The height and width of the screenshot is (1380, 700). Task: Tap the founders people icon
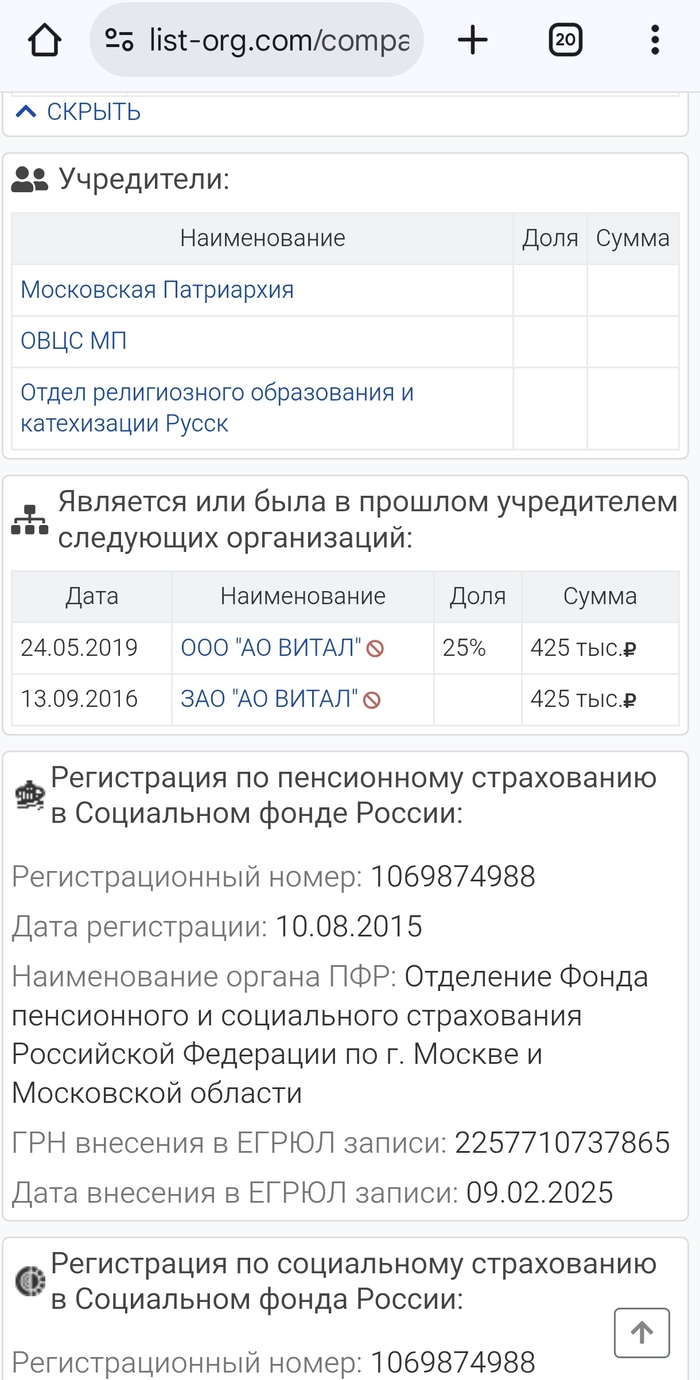(x=30, y=180)
